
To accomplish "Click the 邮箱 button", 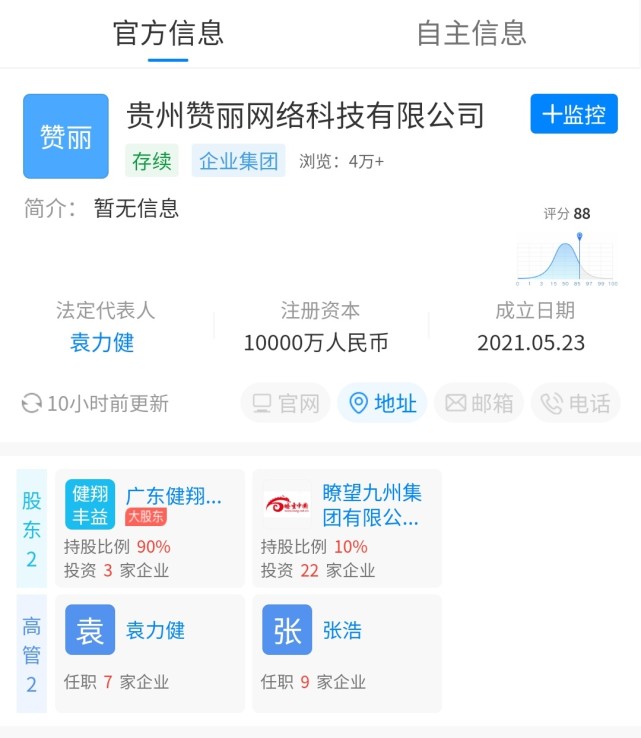I will pyautogui.click(x=479, y=403).
